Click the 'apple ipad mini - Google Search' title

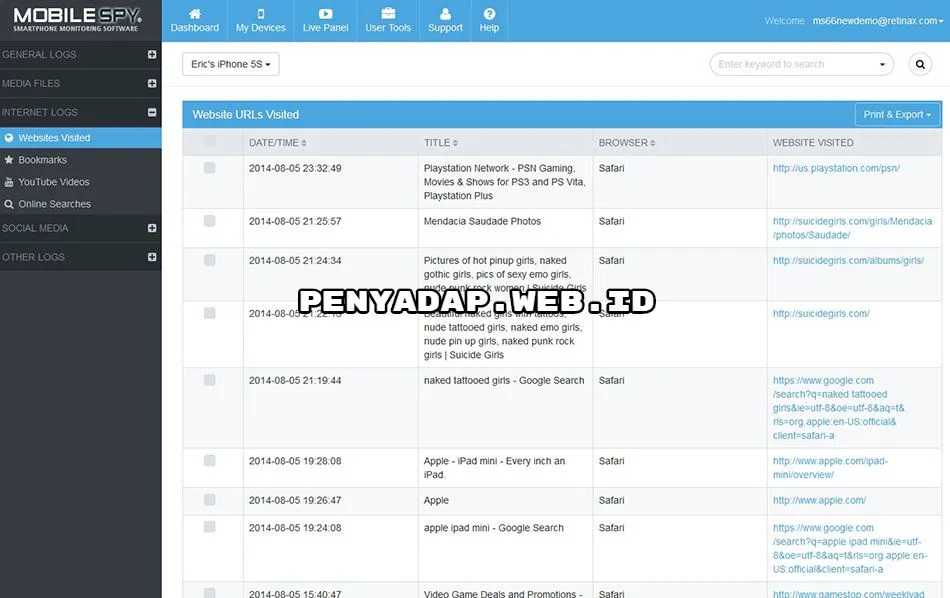[x=494, y=528]
